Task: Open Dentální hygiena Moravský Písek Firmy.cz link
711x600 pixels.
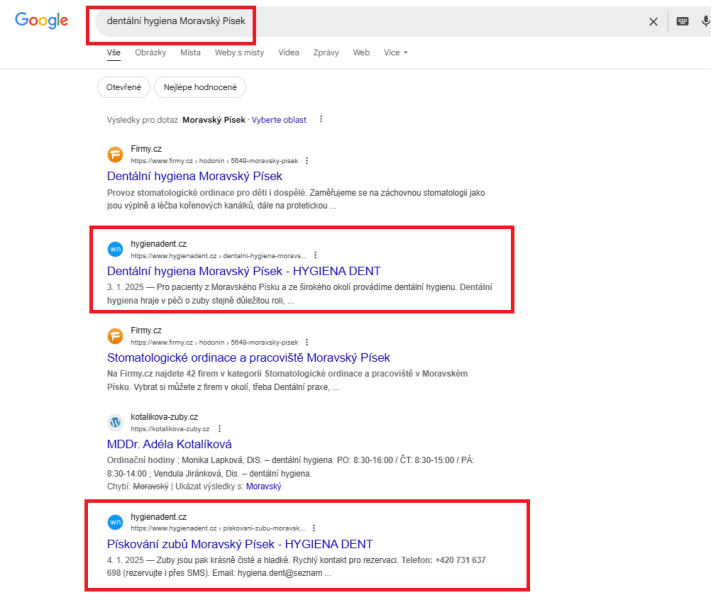Action: (195, 176)
